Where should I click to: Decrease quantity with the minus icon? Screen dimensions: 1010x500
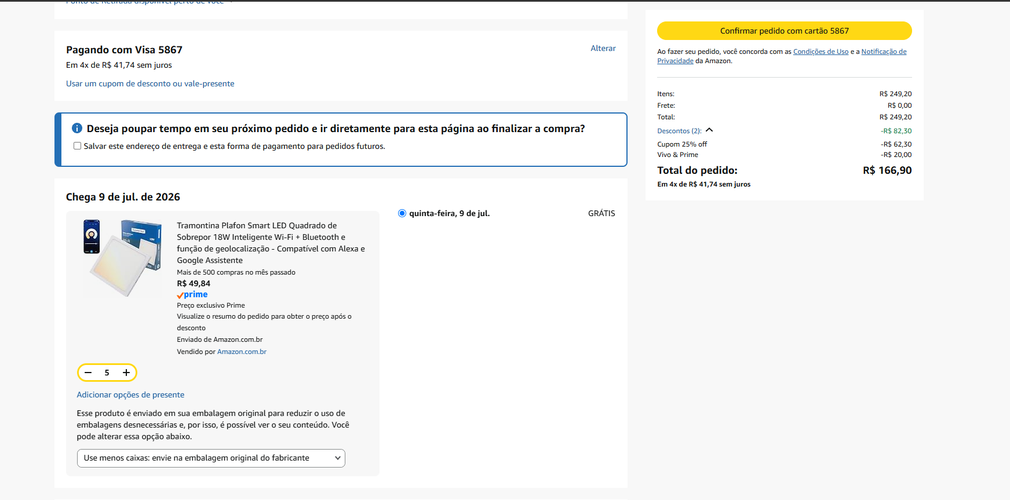point(88,372)
